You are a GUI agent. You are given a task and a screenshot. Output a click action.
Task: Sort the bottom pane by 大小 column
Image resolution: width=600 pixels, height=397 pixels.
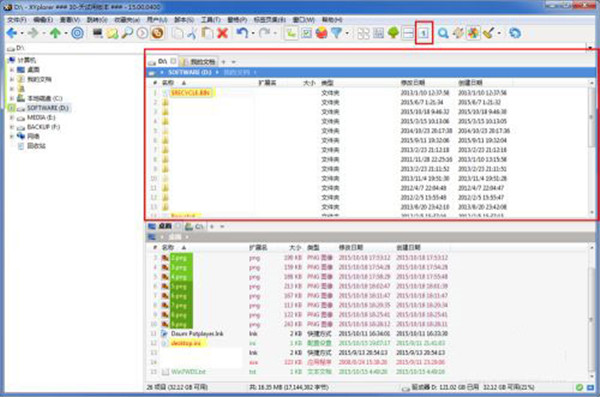coord(295,248)
